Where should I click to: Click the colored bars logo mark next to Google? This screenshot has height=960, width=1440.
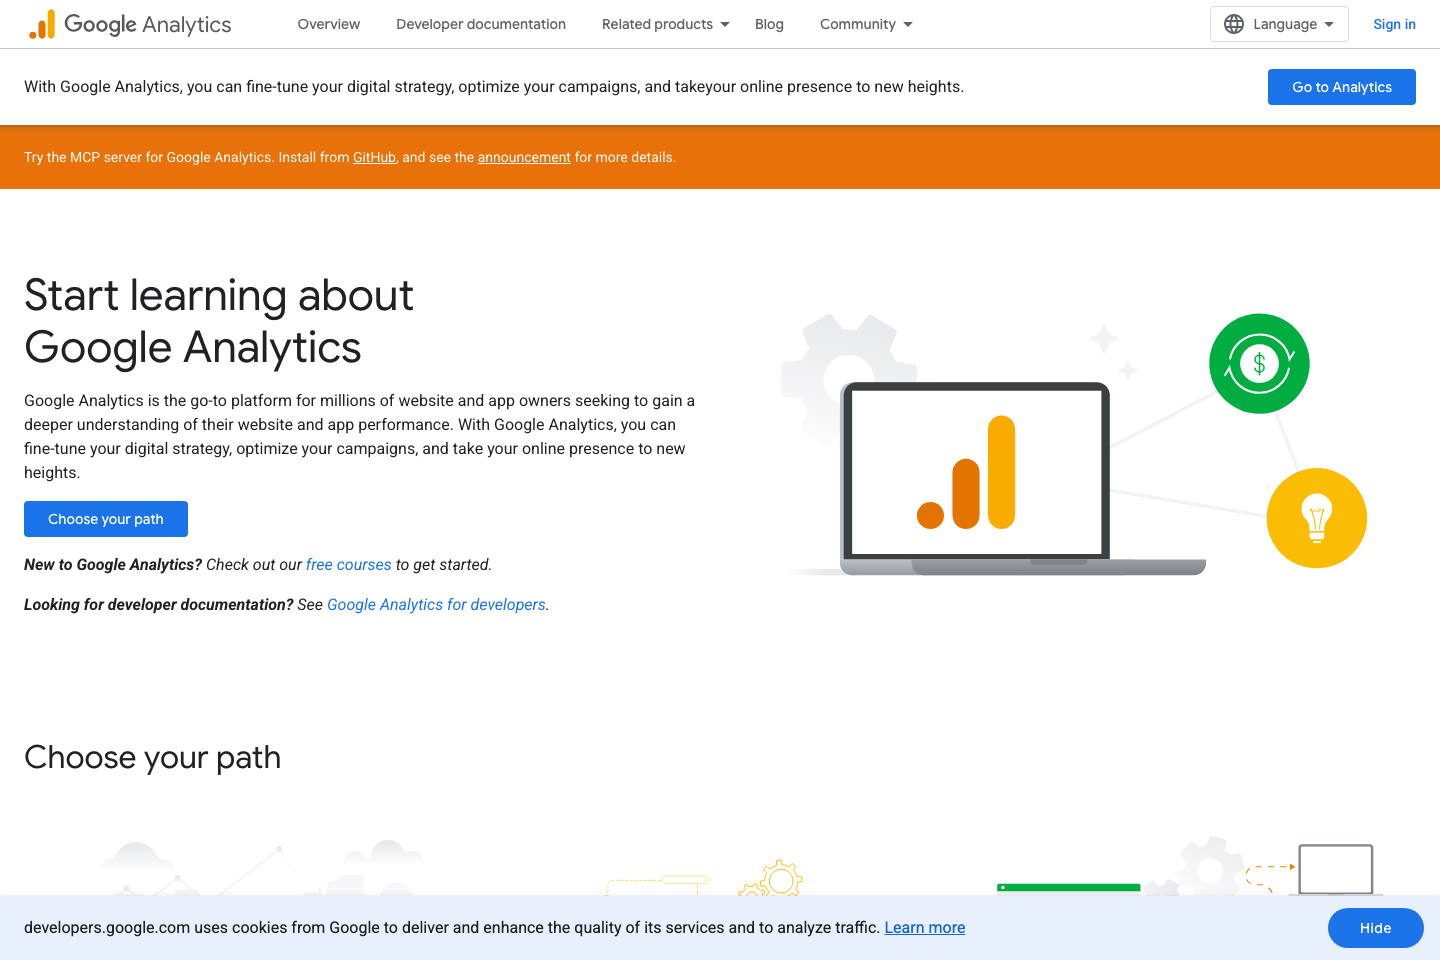pos(41,23)
